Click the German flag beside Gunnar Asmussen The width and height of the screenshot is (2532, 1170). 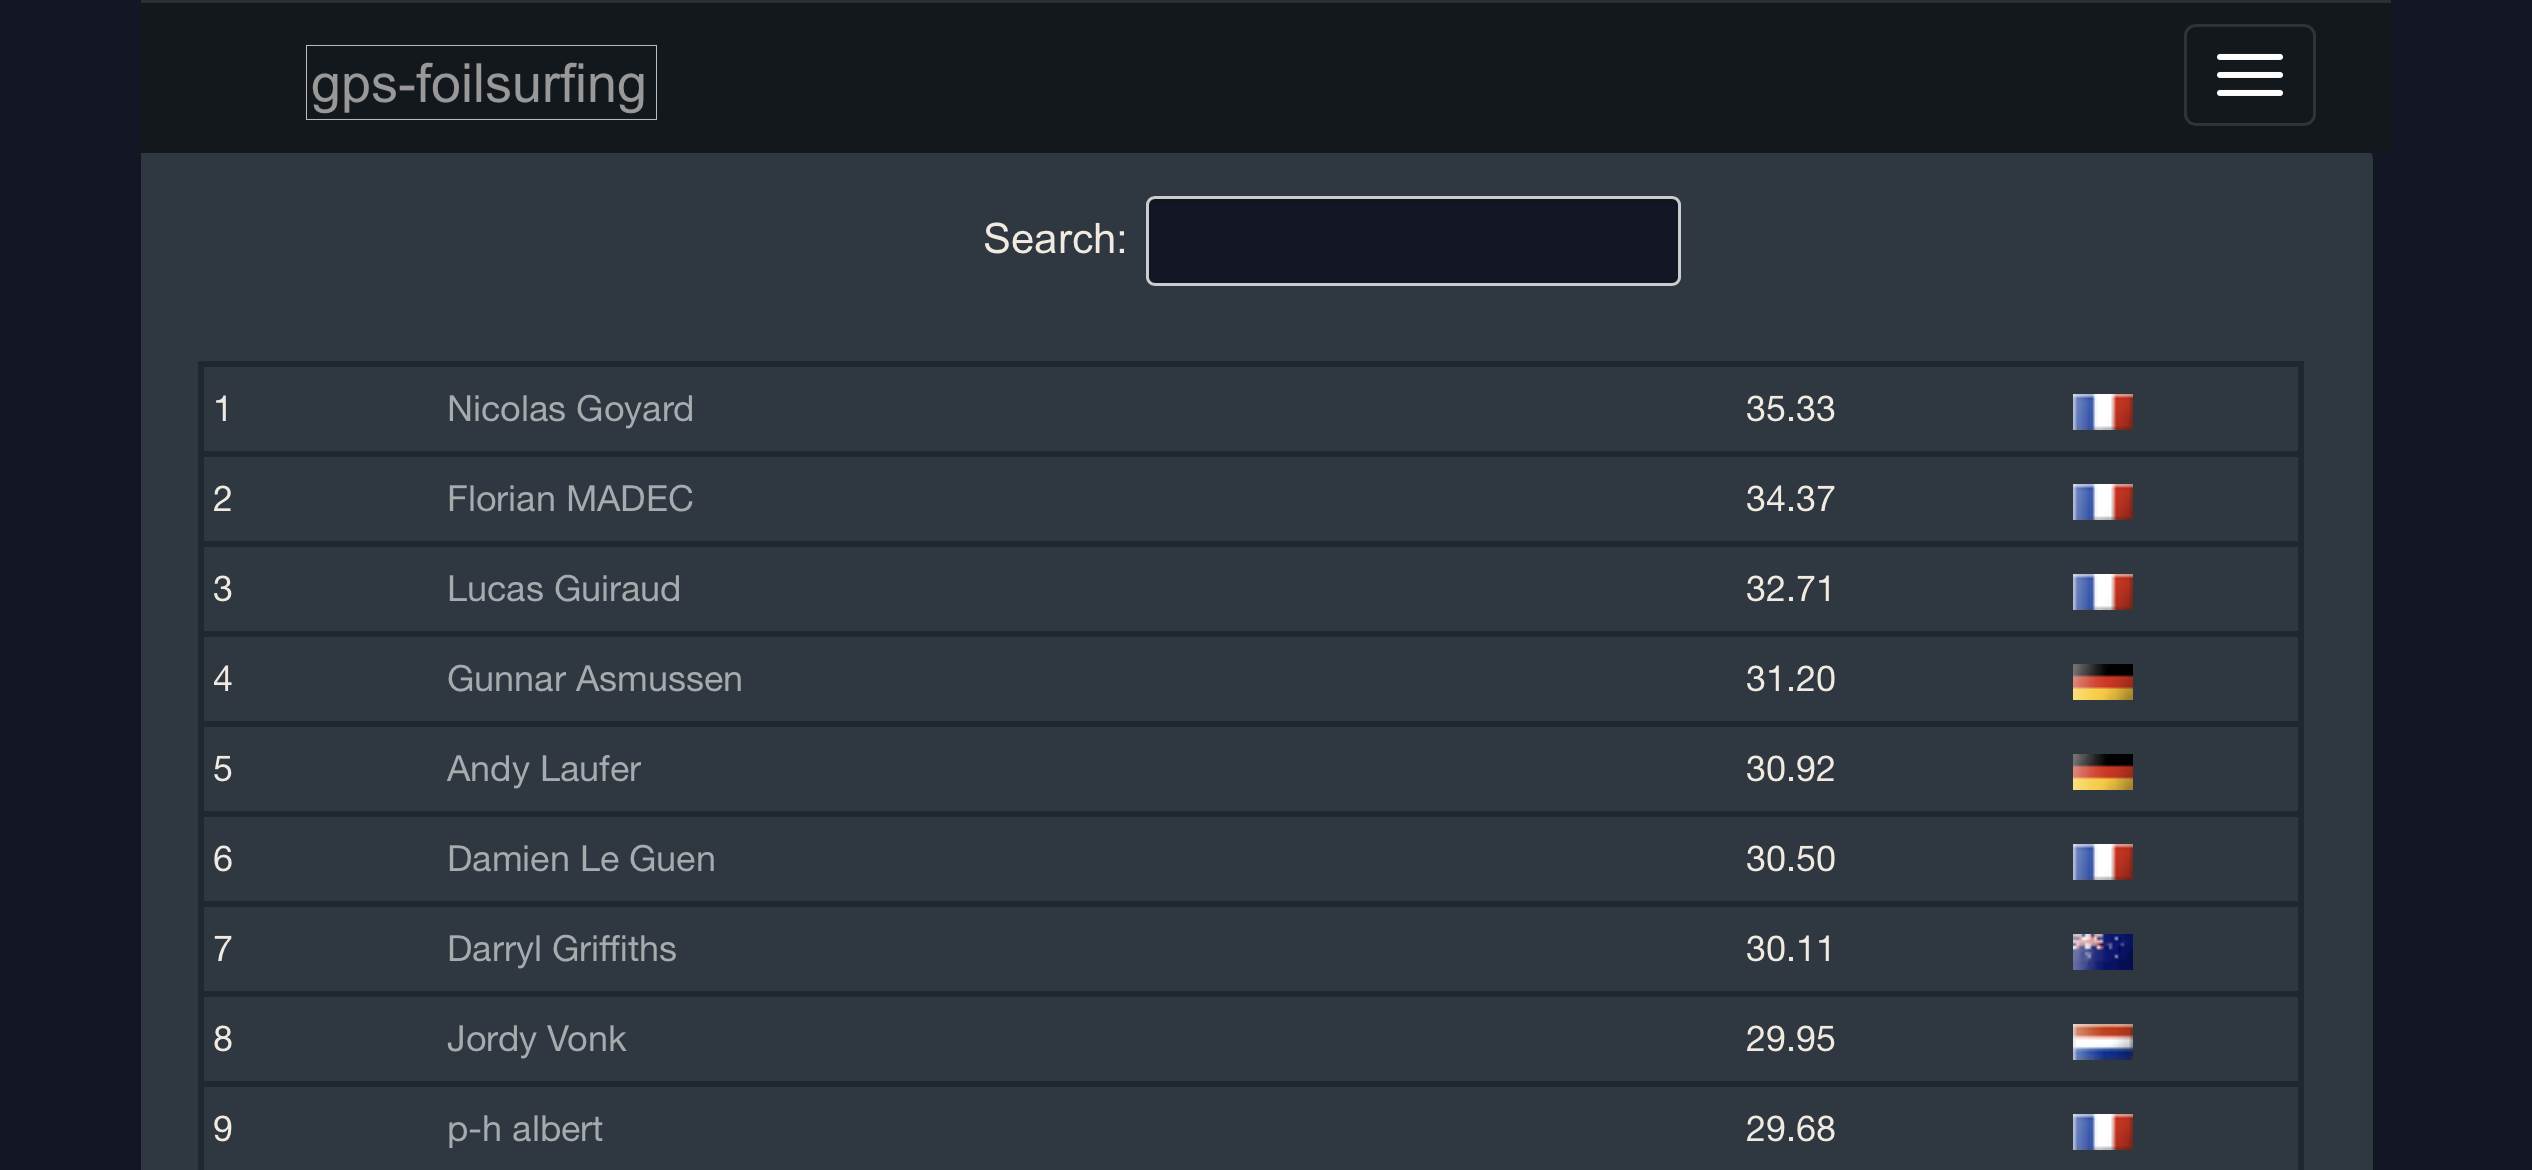pyautogui.click(x=2102, y=681)
